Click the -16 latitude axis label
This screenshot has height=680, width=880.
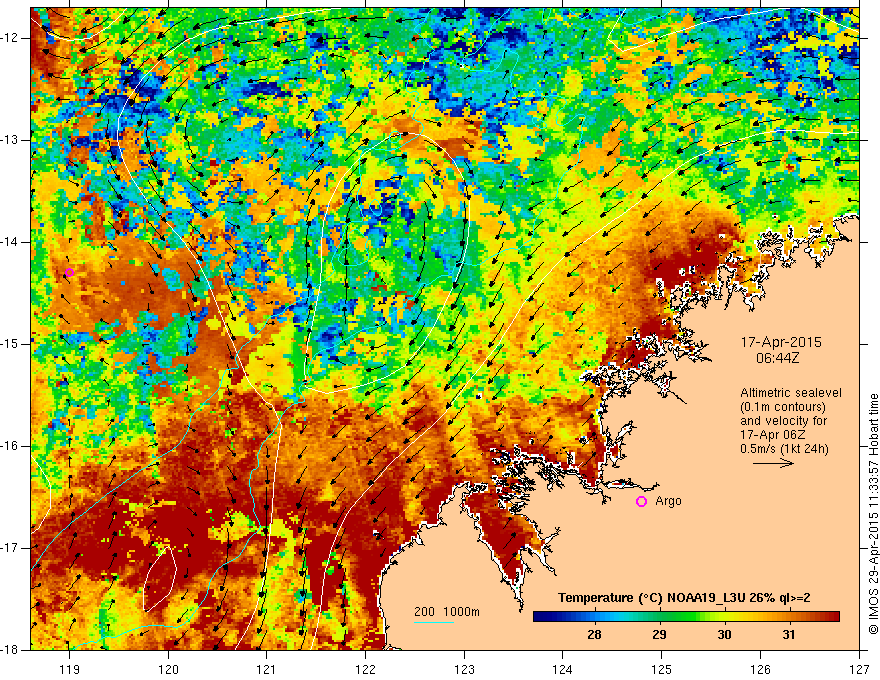[11, 446]
